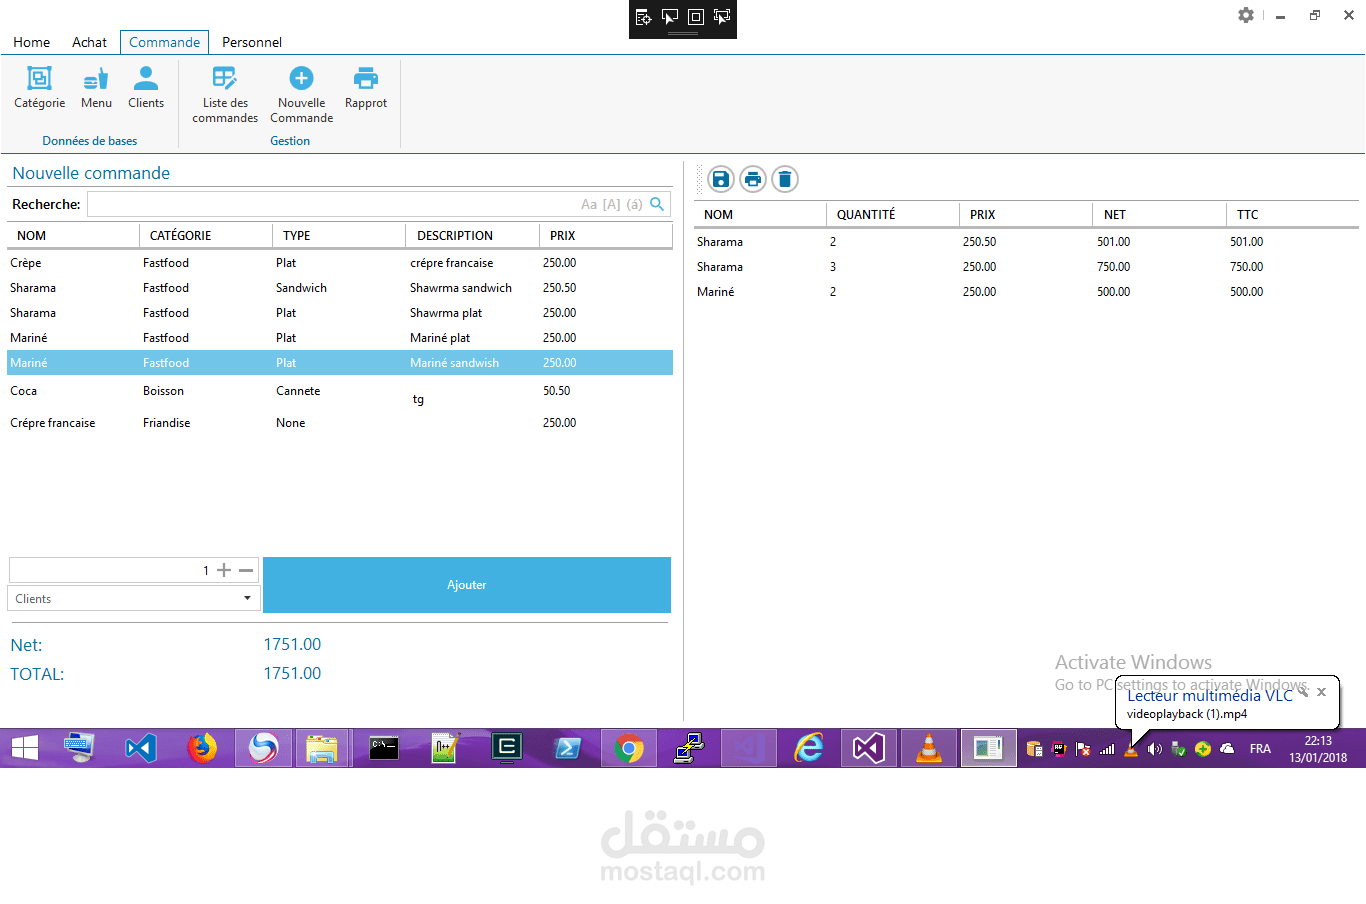Image resolution: width=1366 pixels, height=904 pixels.
Task: Sort products by TYPE column
Action: [x=339, y=235]
